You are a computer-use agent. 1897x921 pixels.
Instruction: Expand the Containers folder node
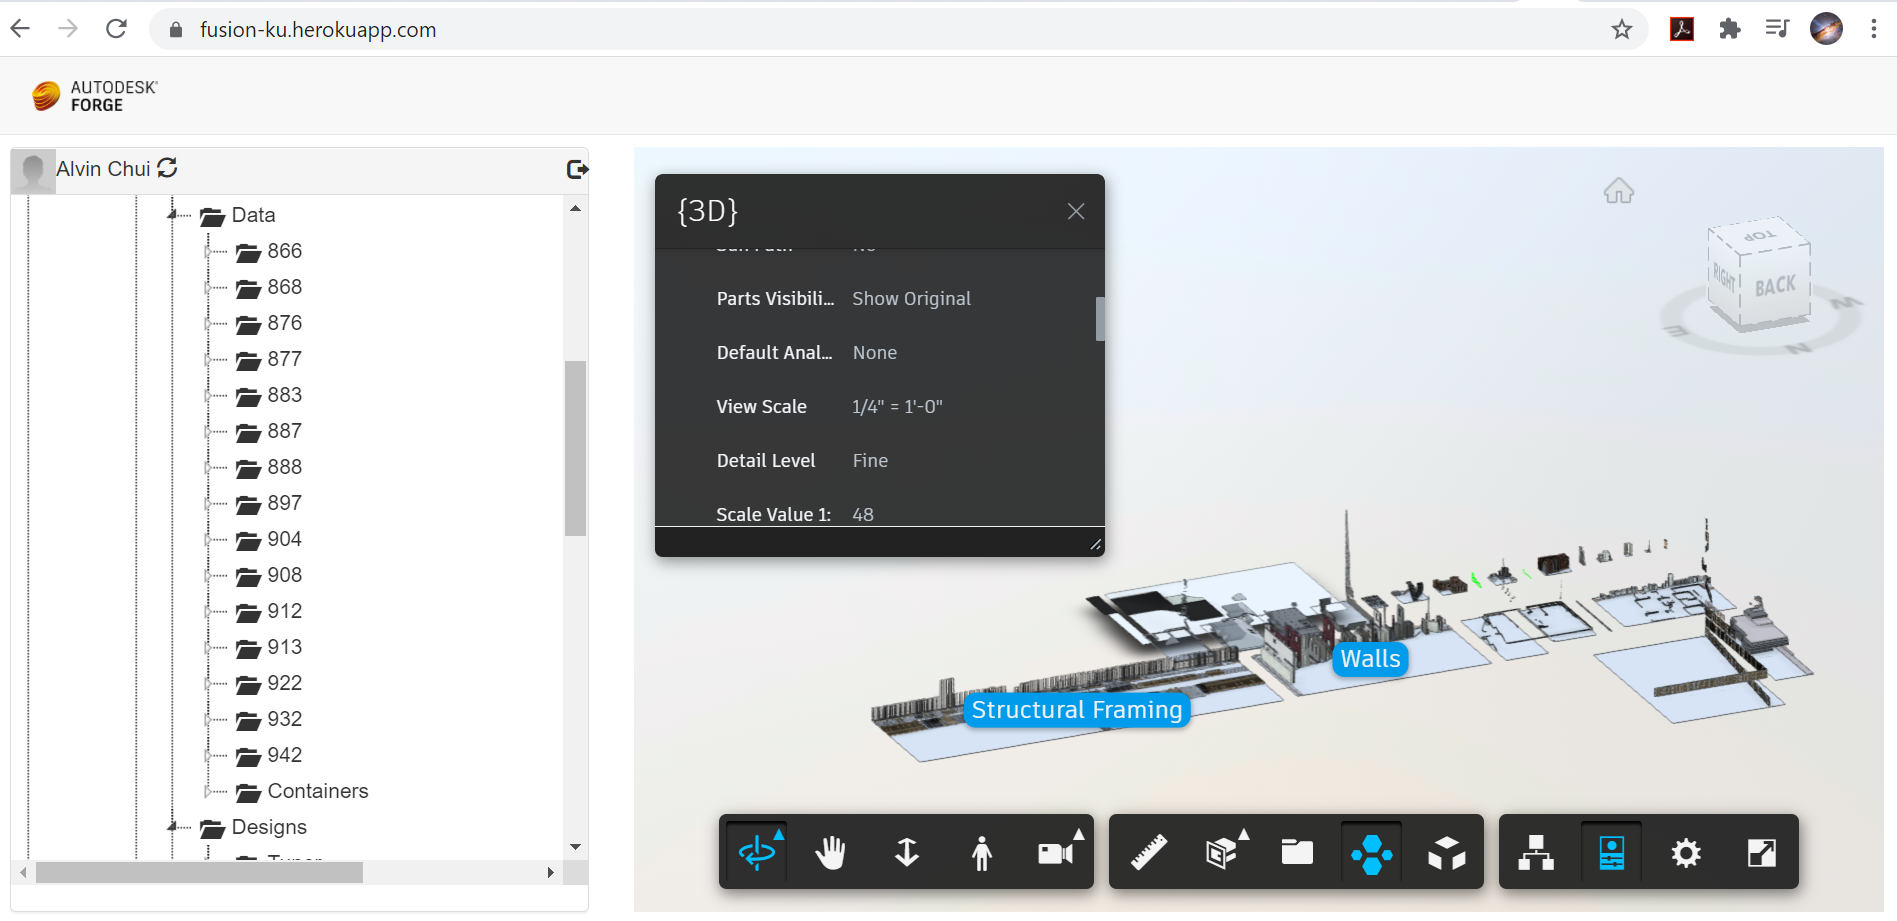pos(208,791)
